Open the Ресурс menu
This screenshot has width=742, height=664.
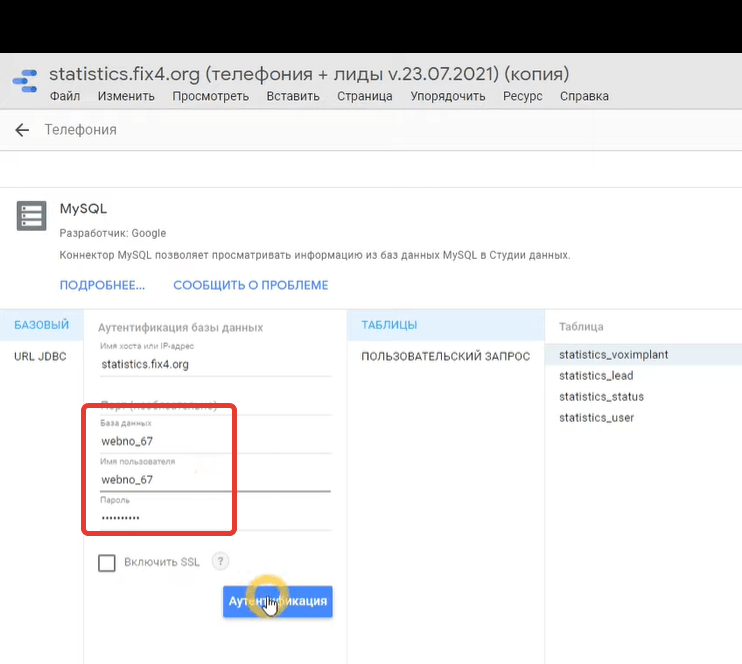coord(522,96)
